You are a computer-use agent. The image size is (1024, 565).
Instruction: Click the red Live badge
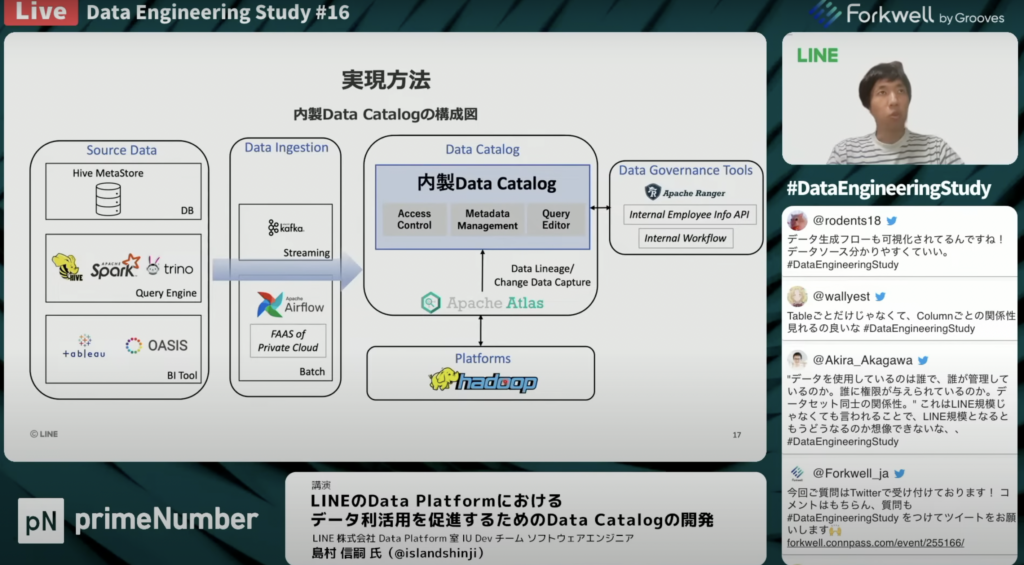[x=40, y=13]
